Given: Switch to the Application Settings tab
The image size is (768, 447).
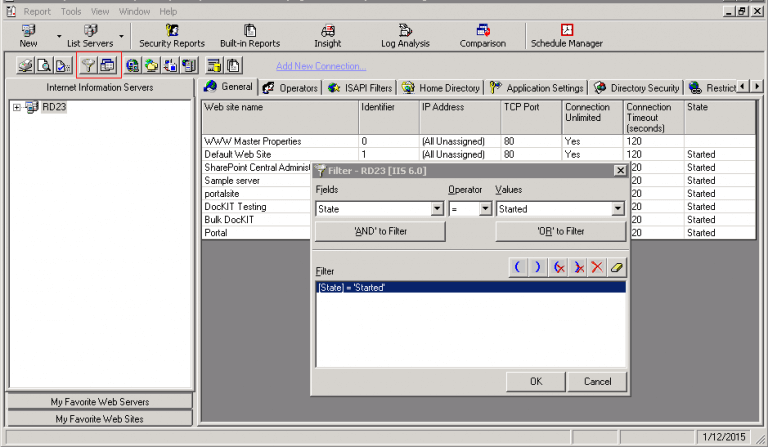Looking at the screenshot, I should [537, 88].
